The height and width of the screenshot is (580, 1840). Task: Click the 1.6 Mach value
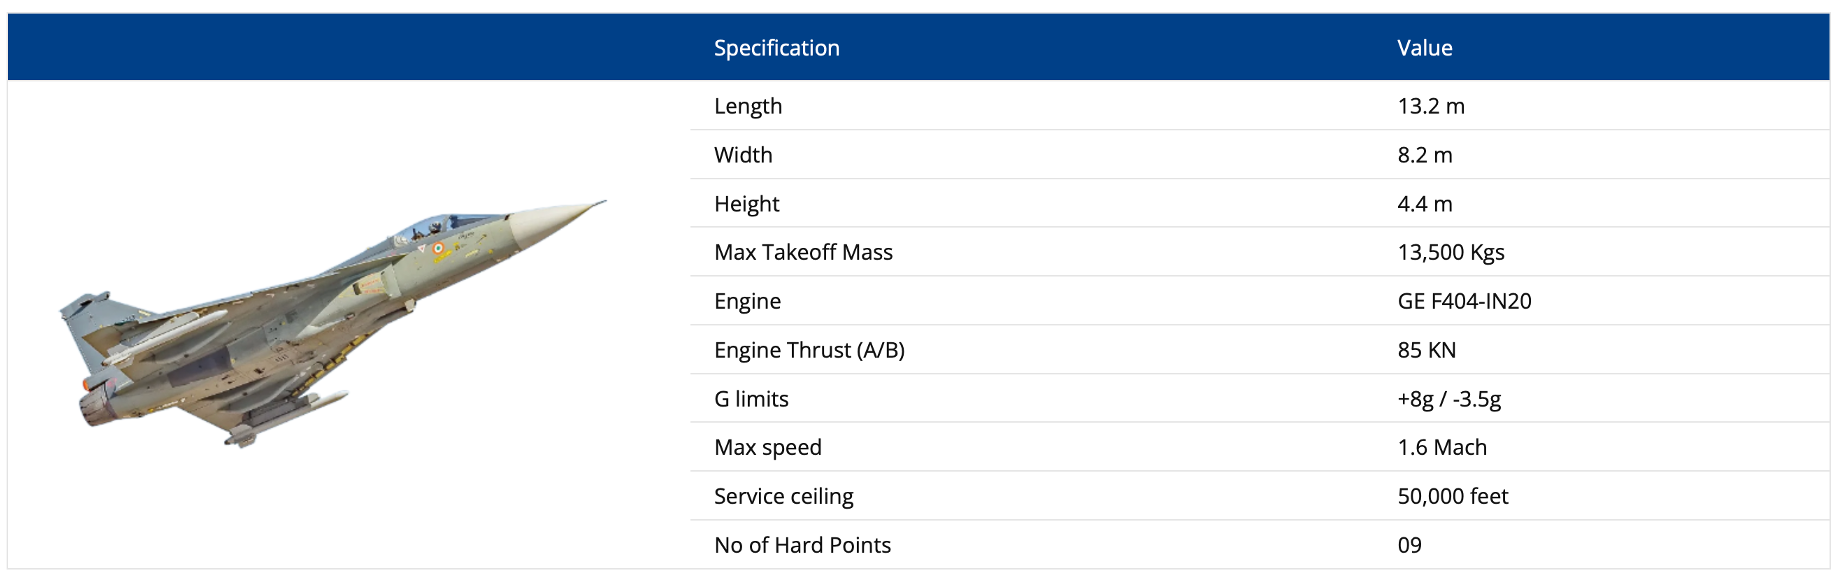pyautogui.click(x=1441, y=447)
